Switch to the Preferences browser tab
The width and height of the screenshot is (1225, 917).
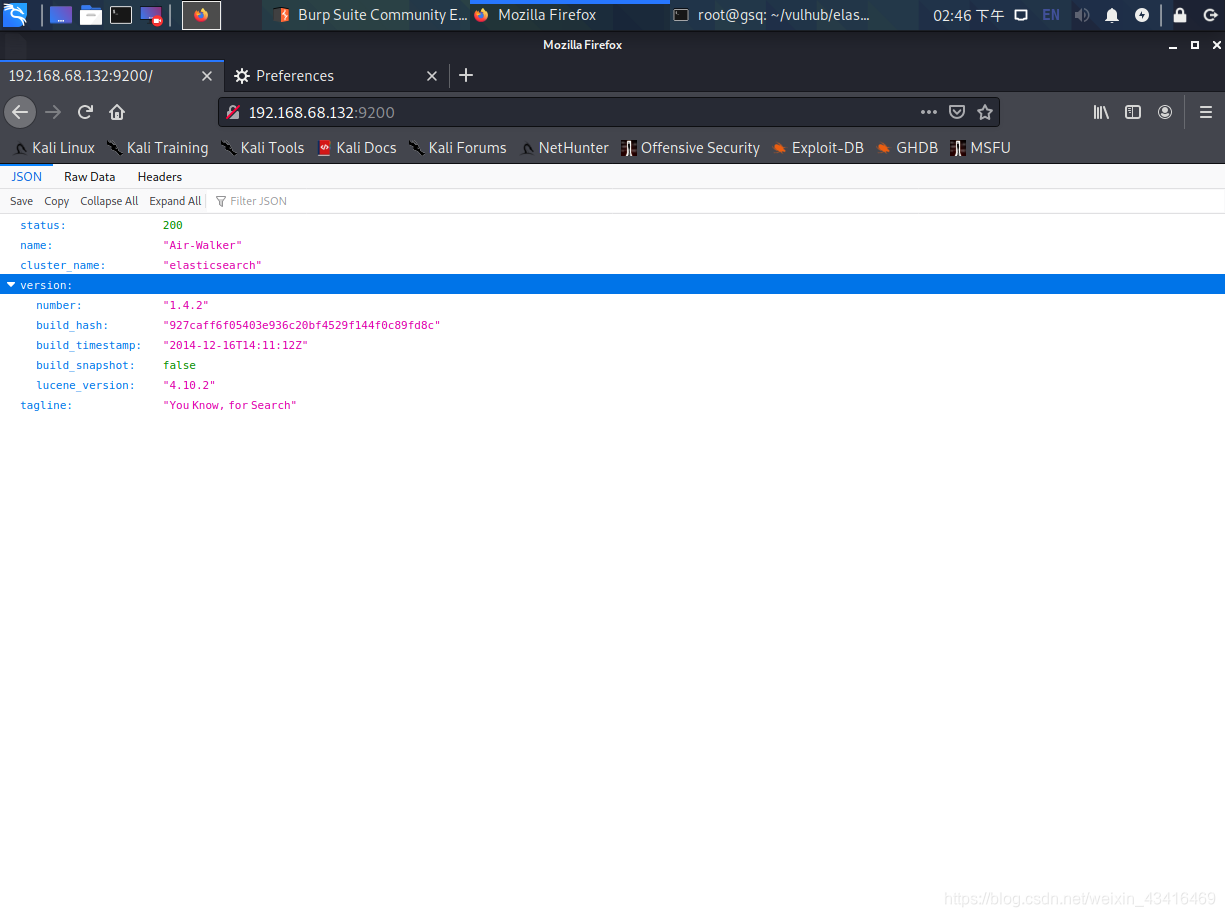click(295, 75)
